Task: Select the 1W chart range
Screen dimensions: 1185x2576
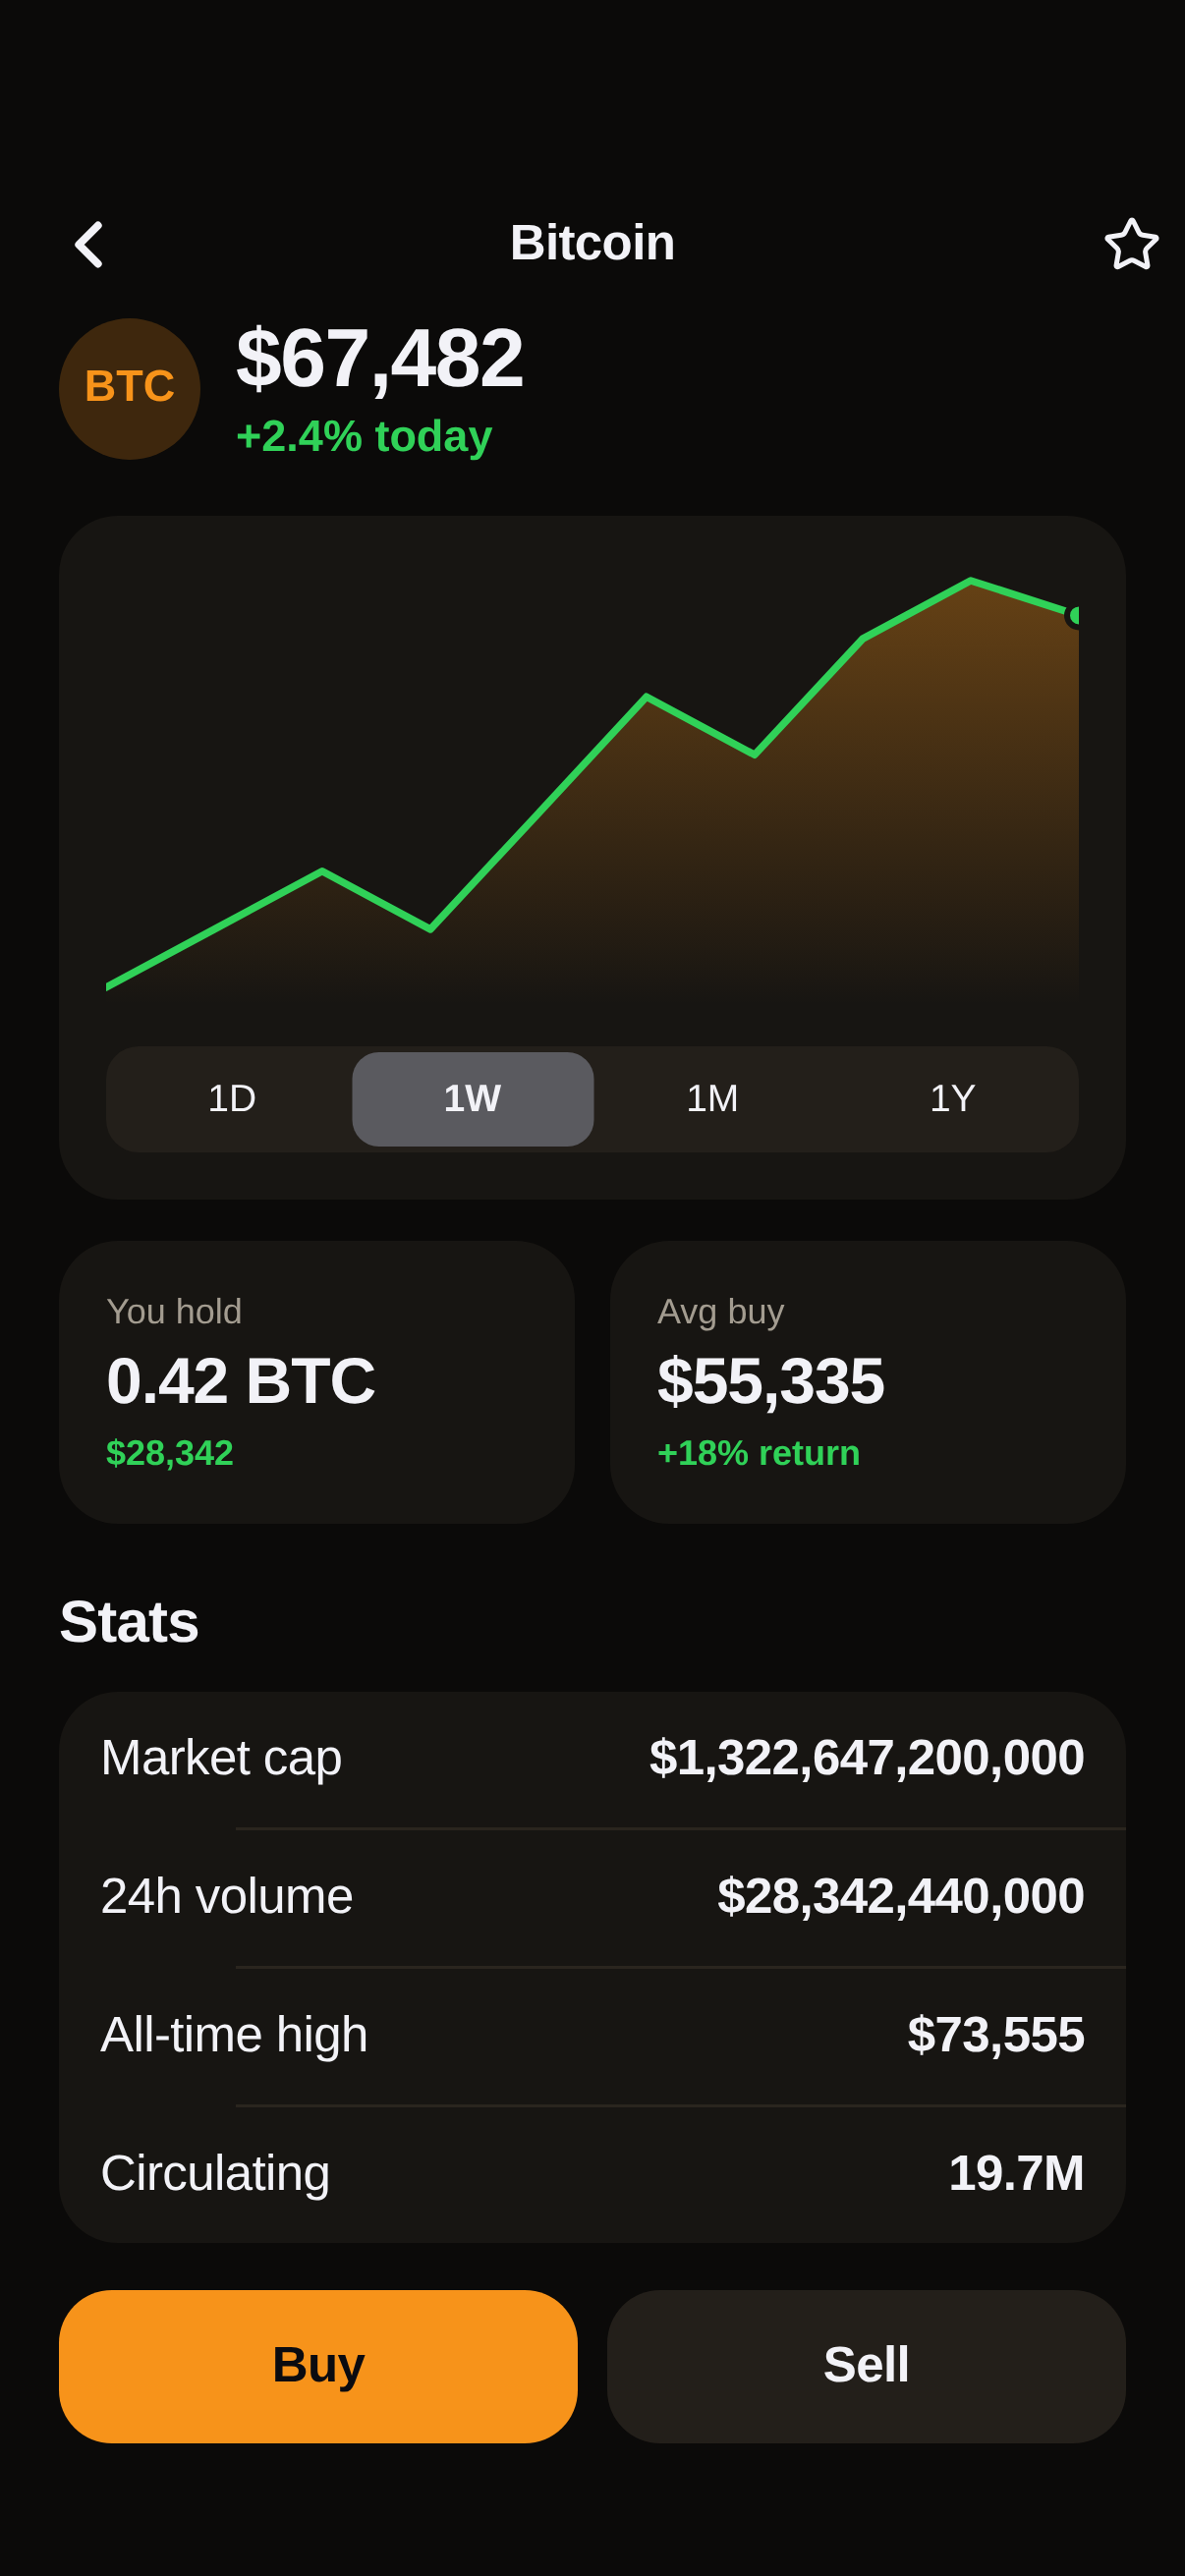Action: tap(473, 1099)
